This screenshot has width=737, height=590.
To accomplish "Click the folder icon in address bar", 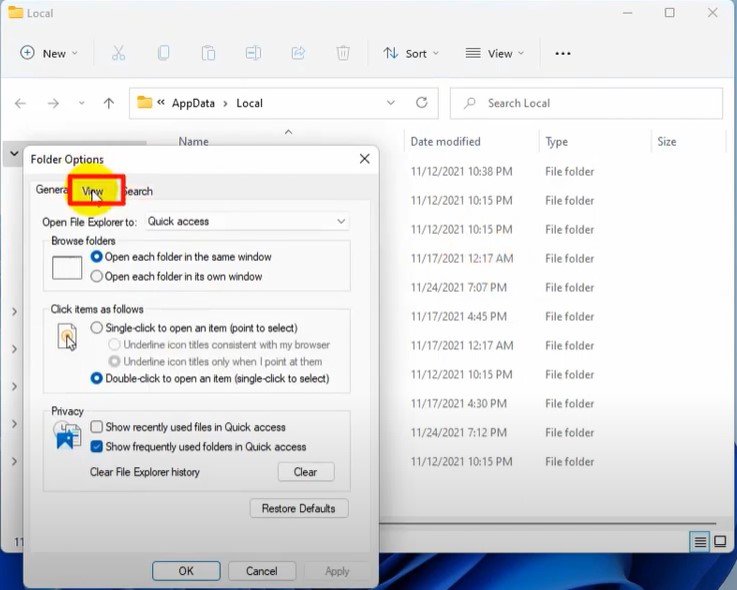I will (144, 102).
